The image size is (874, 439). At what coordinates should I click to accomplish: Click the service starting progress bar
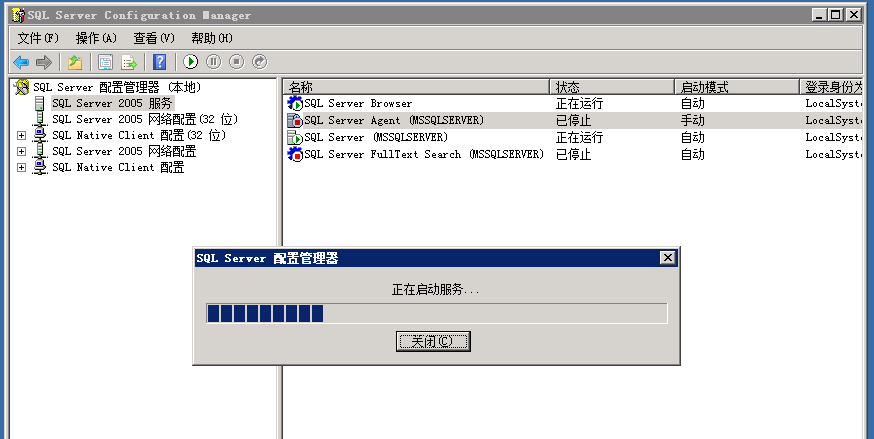(436, 314)
